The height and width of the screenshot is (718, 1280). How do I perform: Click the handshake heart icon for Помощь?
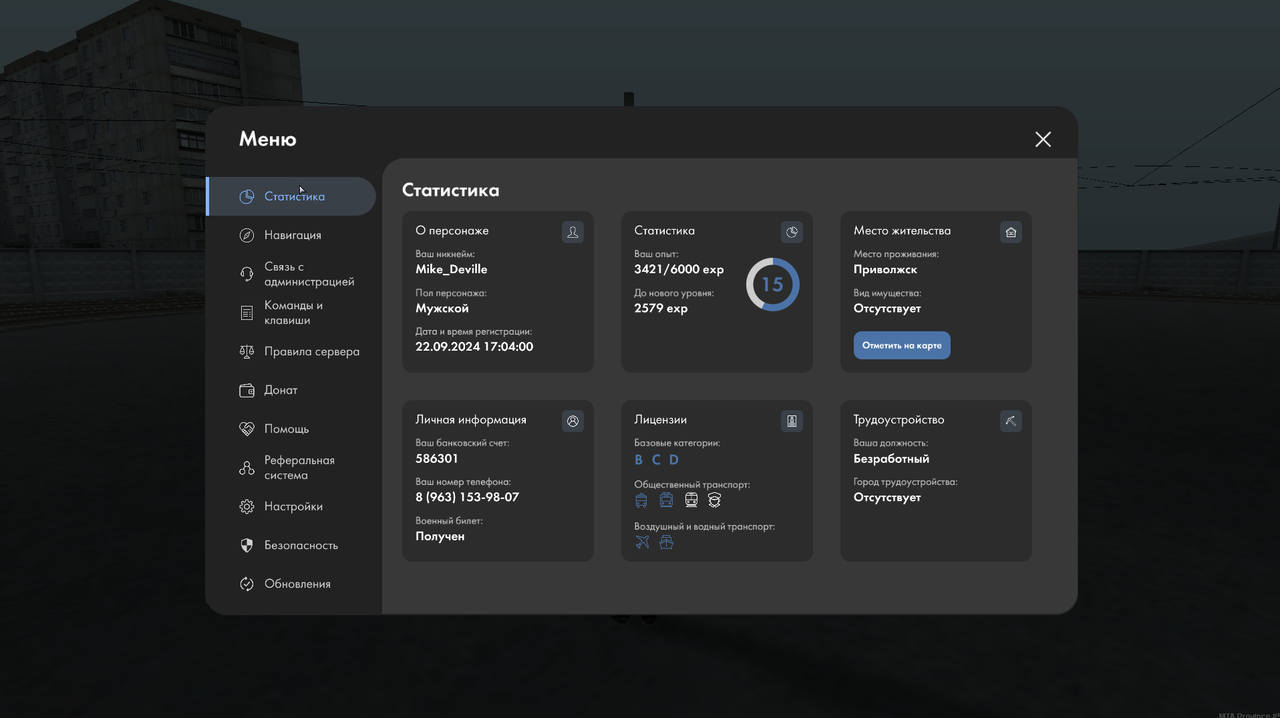click(x=247, y=429)
